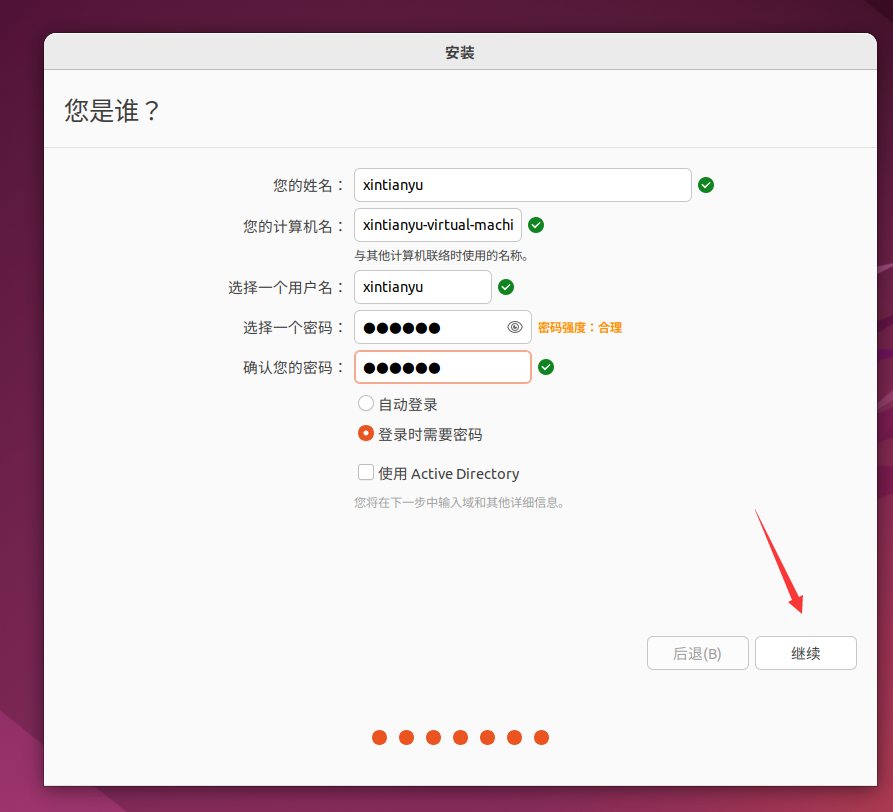
Task: Click the green checkmark beside the computer name field
Action: 536,225
